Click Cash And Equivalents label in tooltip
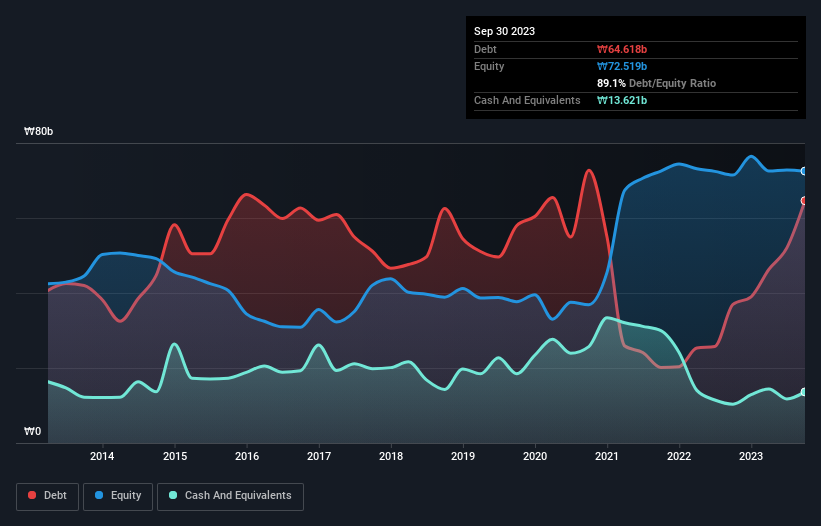 click(527, 100)
